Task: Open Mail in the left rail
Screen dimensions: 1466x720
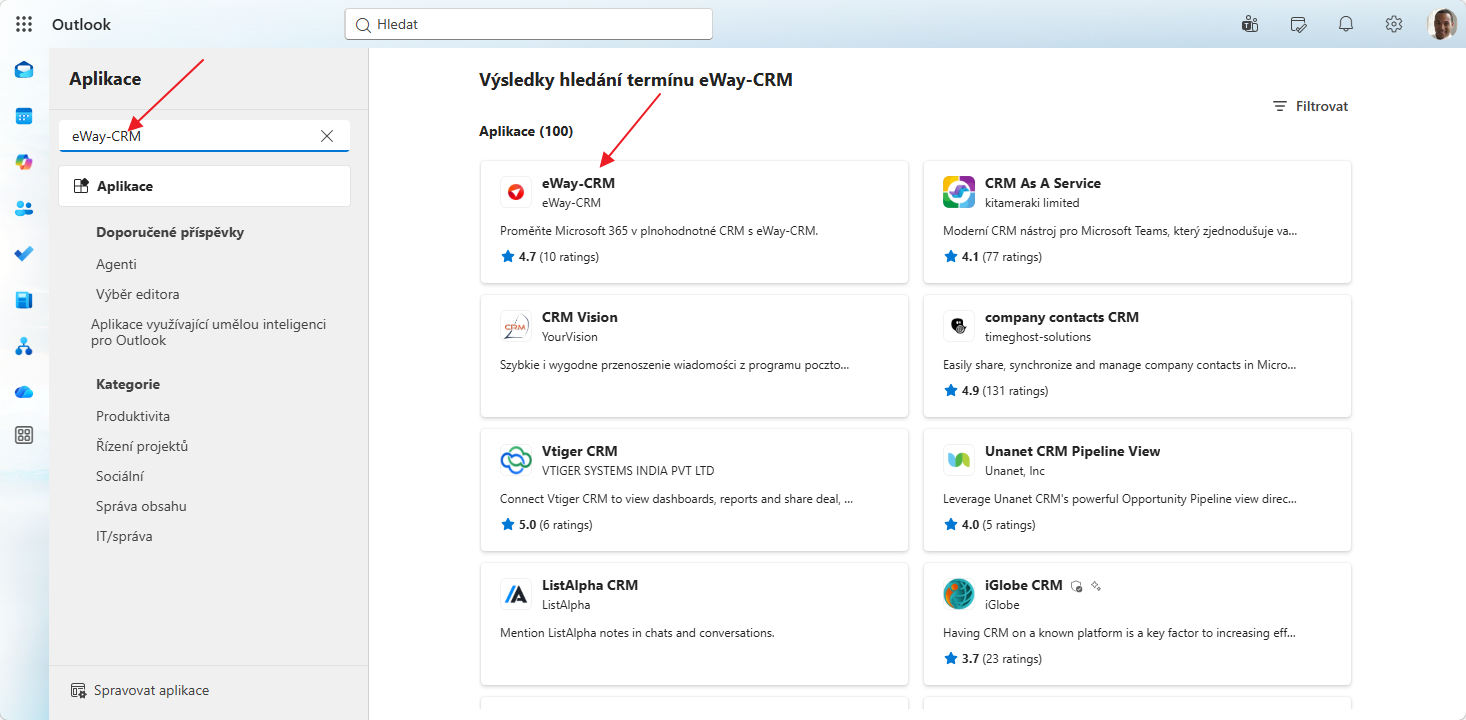Action: tap(24, 70)
